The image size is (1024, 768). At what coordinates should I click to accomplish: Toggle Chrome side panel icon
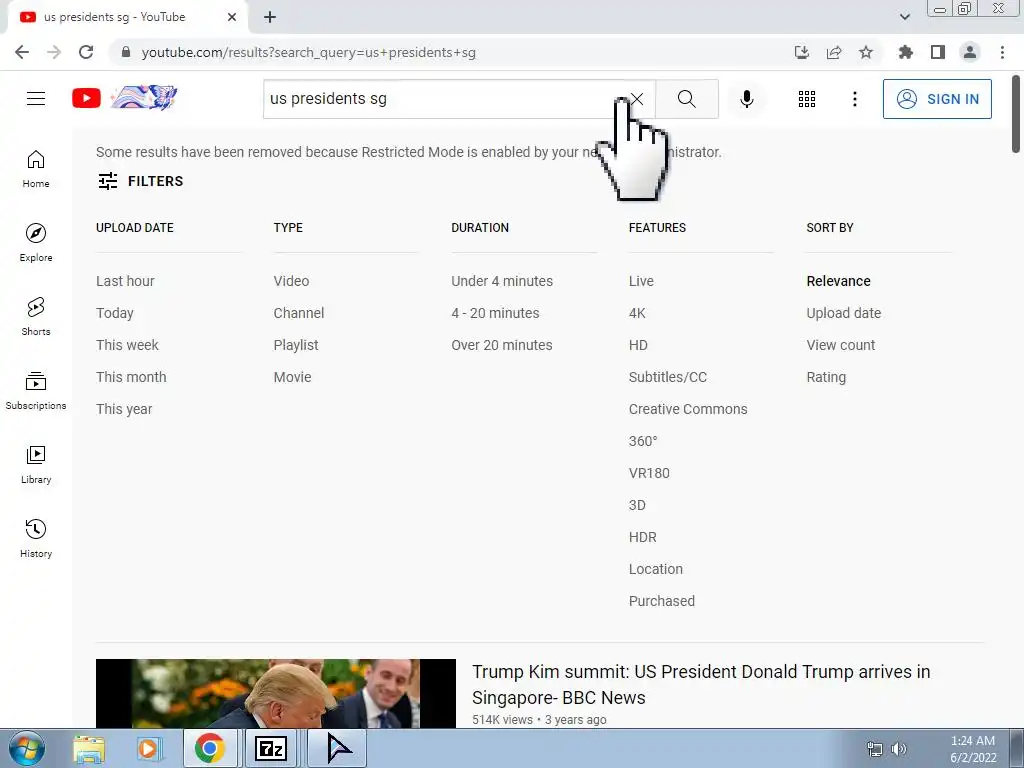click(x=938, y=52)
